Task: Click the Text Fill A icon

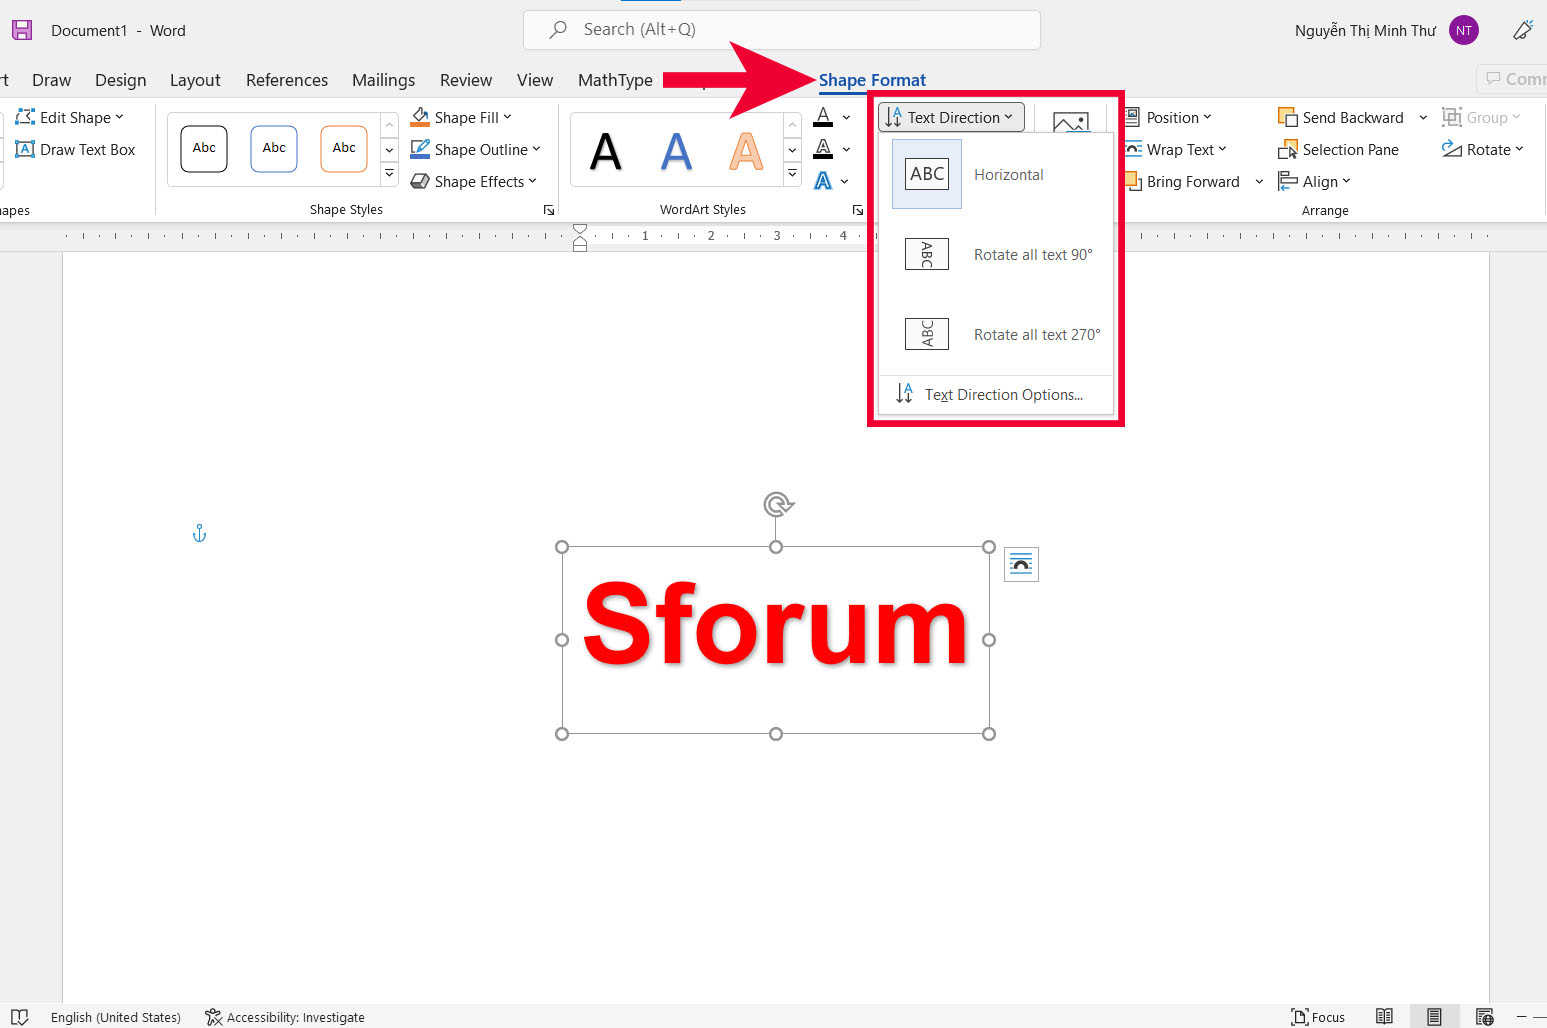Action: 823,117
